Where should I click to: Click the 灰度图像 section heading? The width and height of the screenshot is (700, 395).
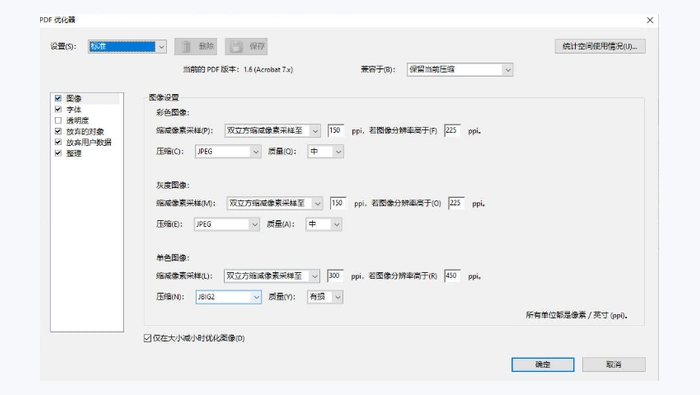(173, 185)
